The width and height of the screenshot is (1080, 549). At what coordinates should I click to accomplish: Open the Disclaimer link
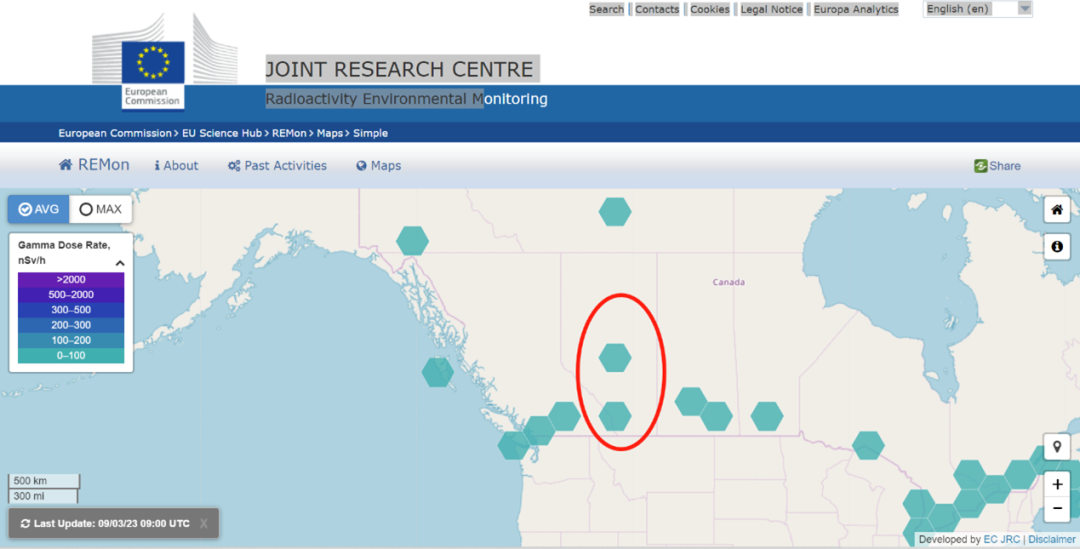pyautogui.click(x=1052, y=539)
